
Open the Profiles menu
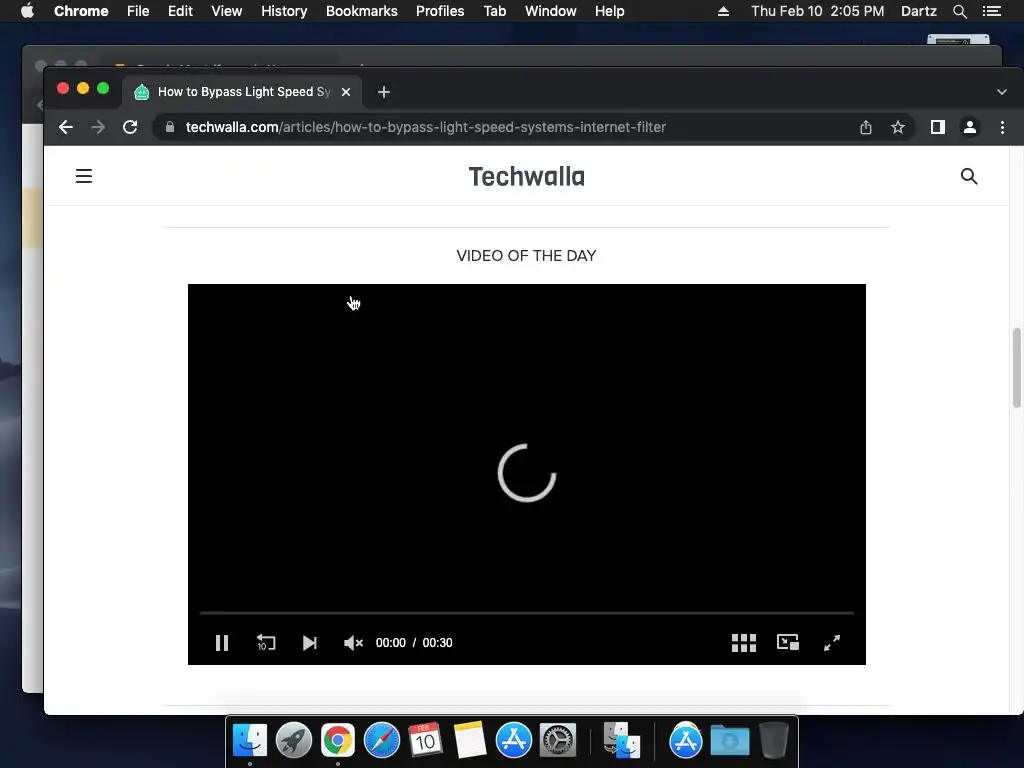click(x=440, y=11)
